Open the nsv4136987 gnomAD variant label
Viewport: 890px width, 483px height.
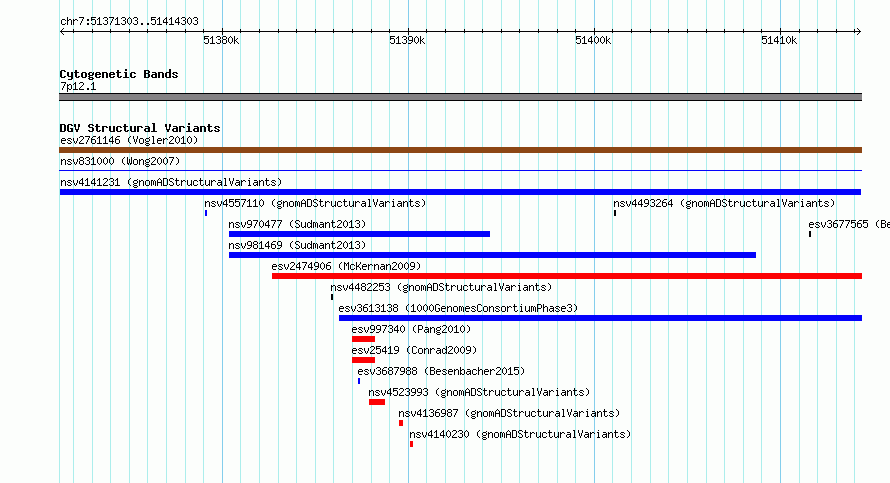509,413
